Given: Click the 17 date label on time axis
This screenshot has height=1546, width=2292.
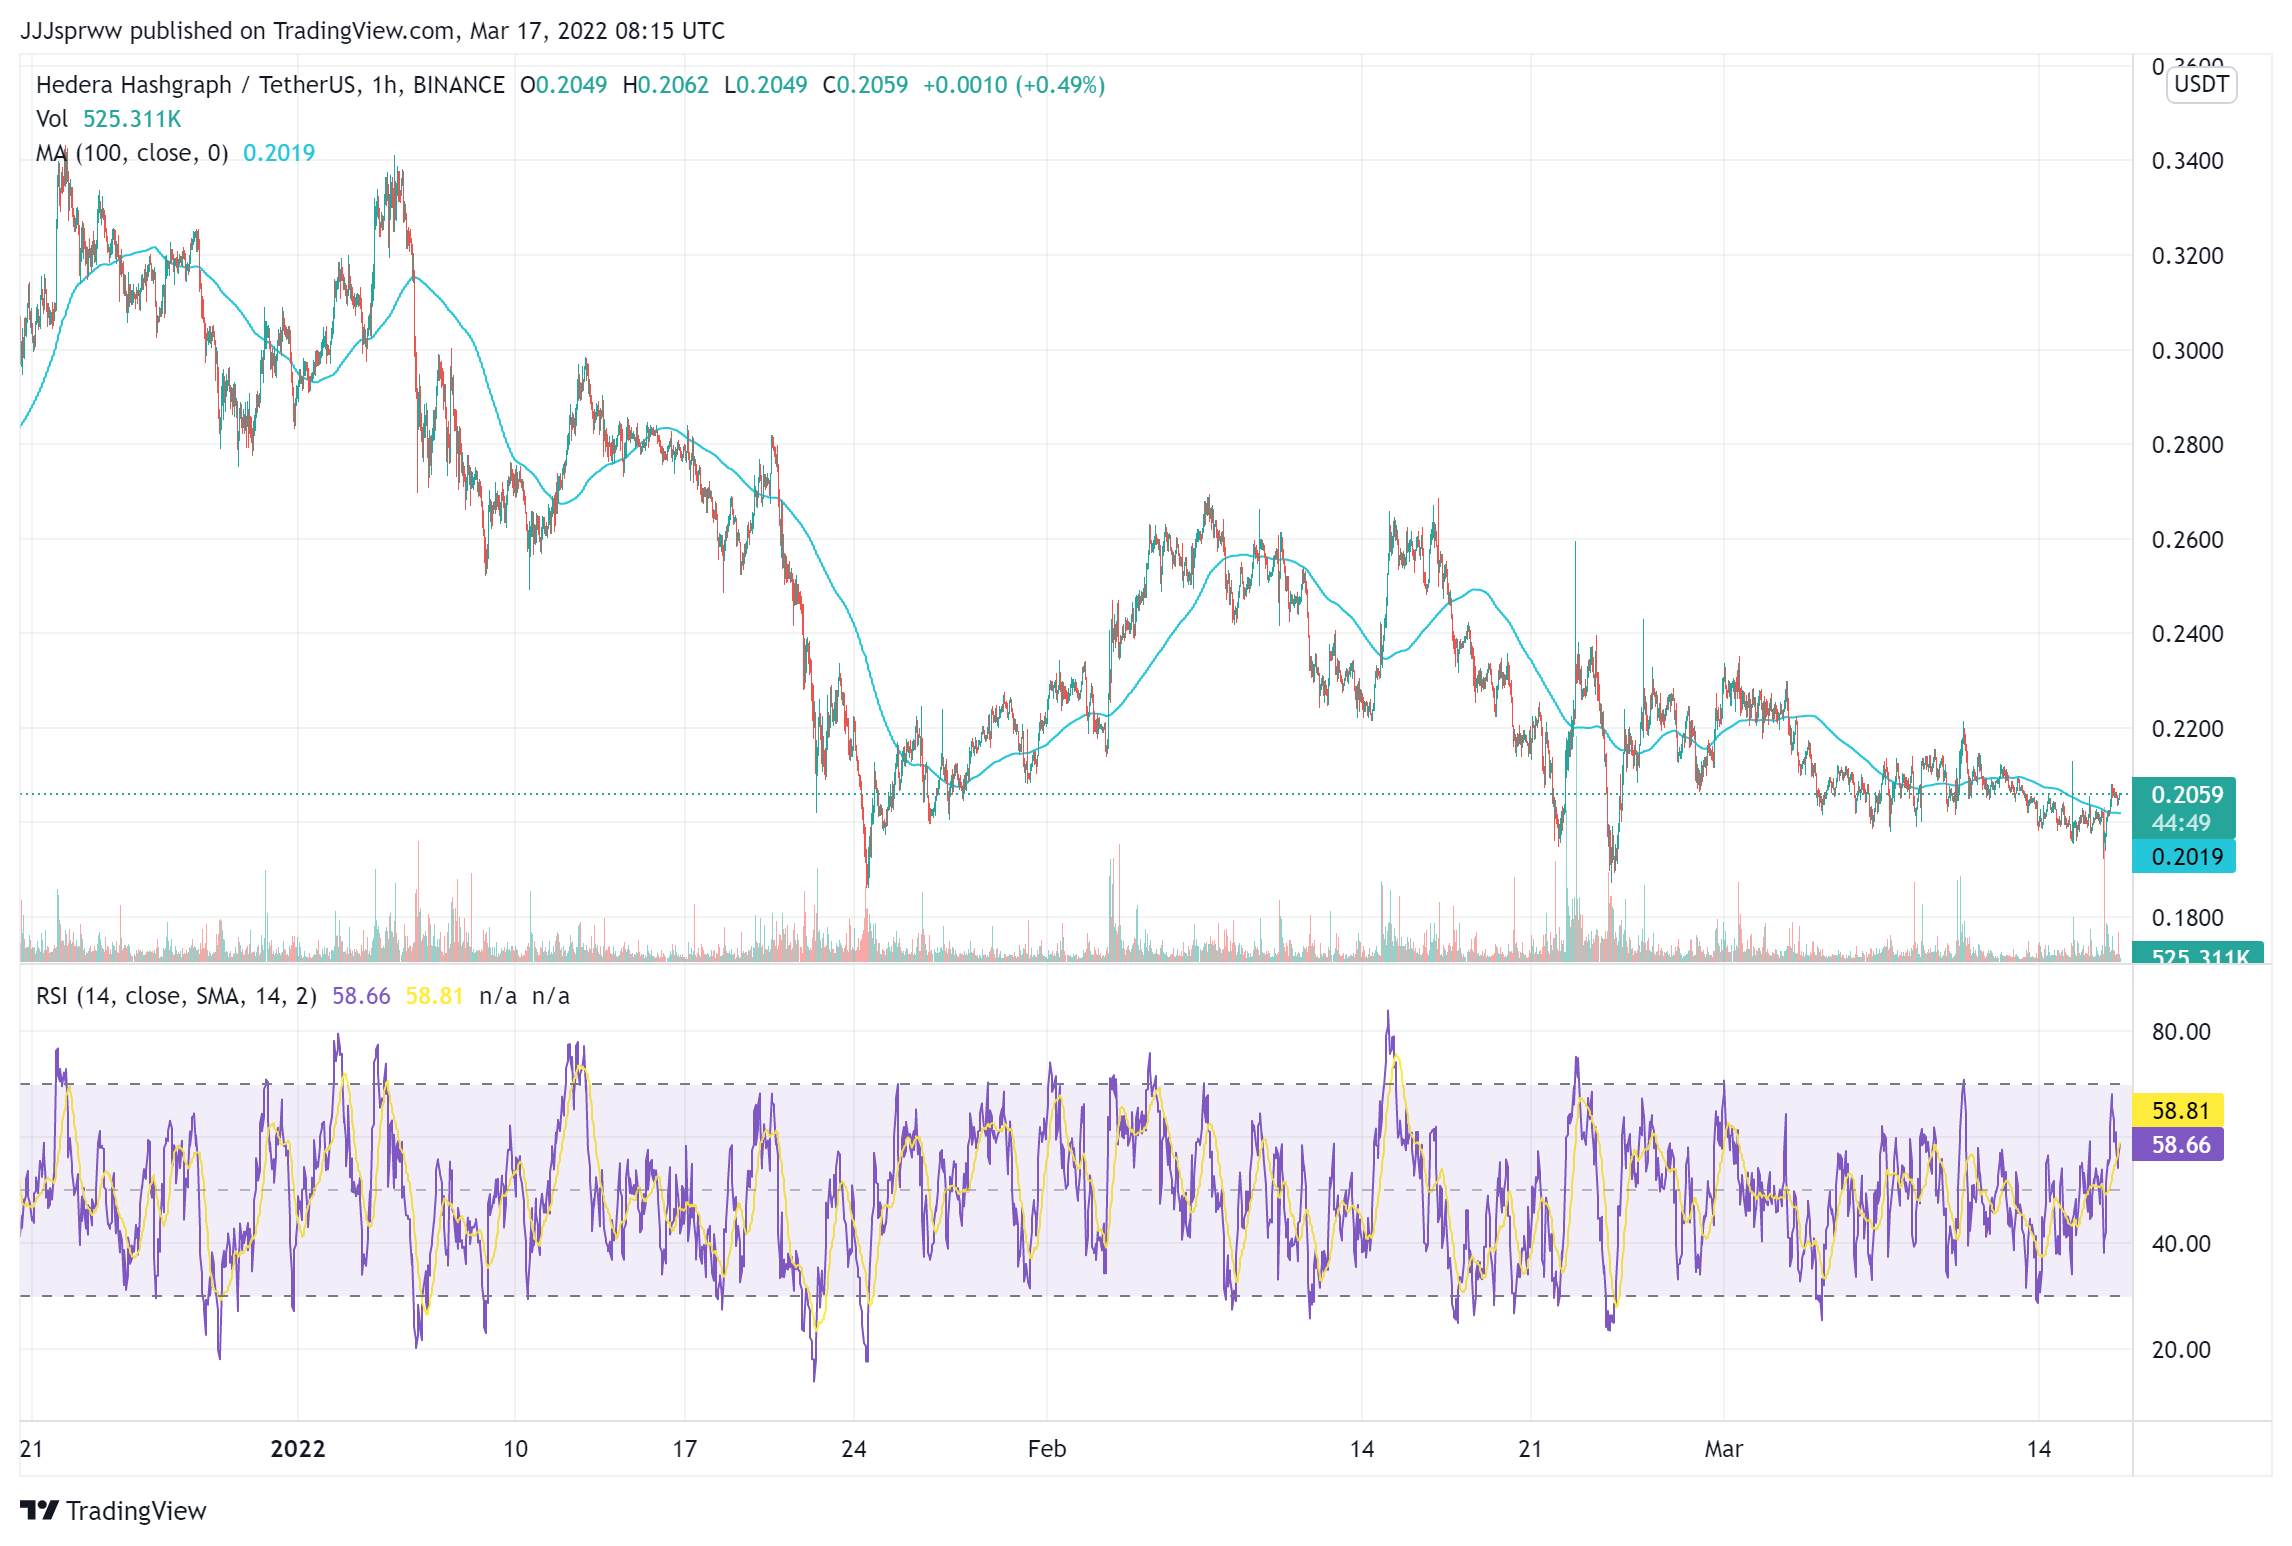Looking at the screenshot, I should coord(684,1449).
